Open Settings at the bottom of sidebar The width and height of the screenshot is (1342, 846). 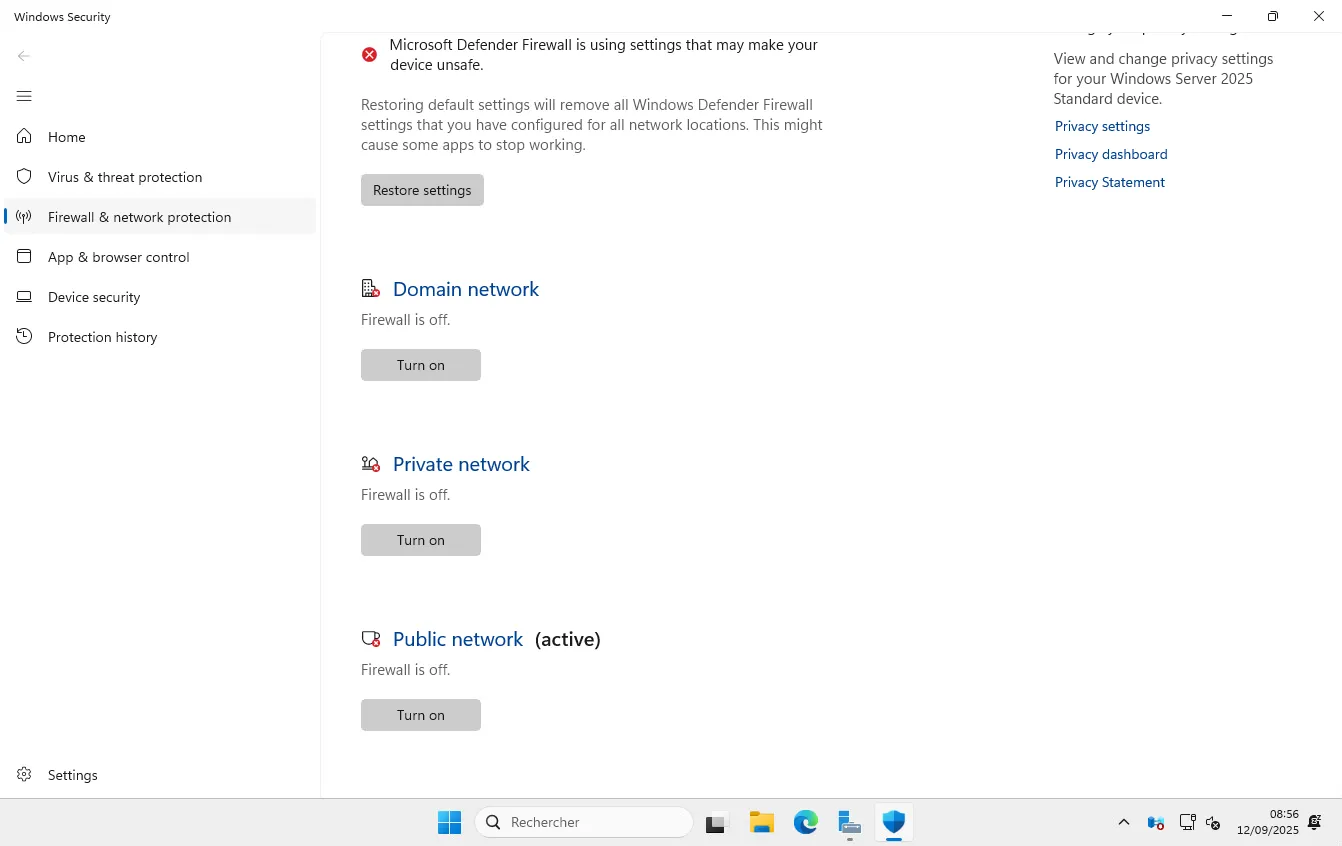[72, 775]
